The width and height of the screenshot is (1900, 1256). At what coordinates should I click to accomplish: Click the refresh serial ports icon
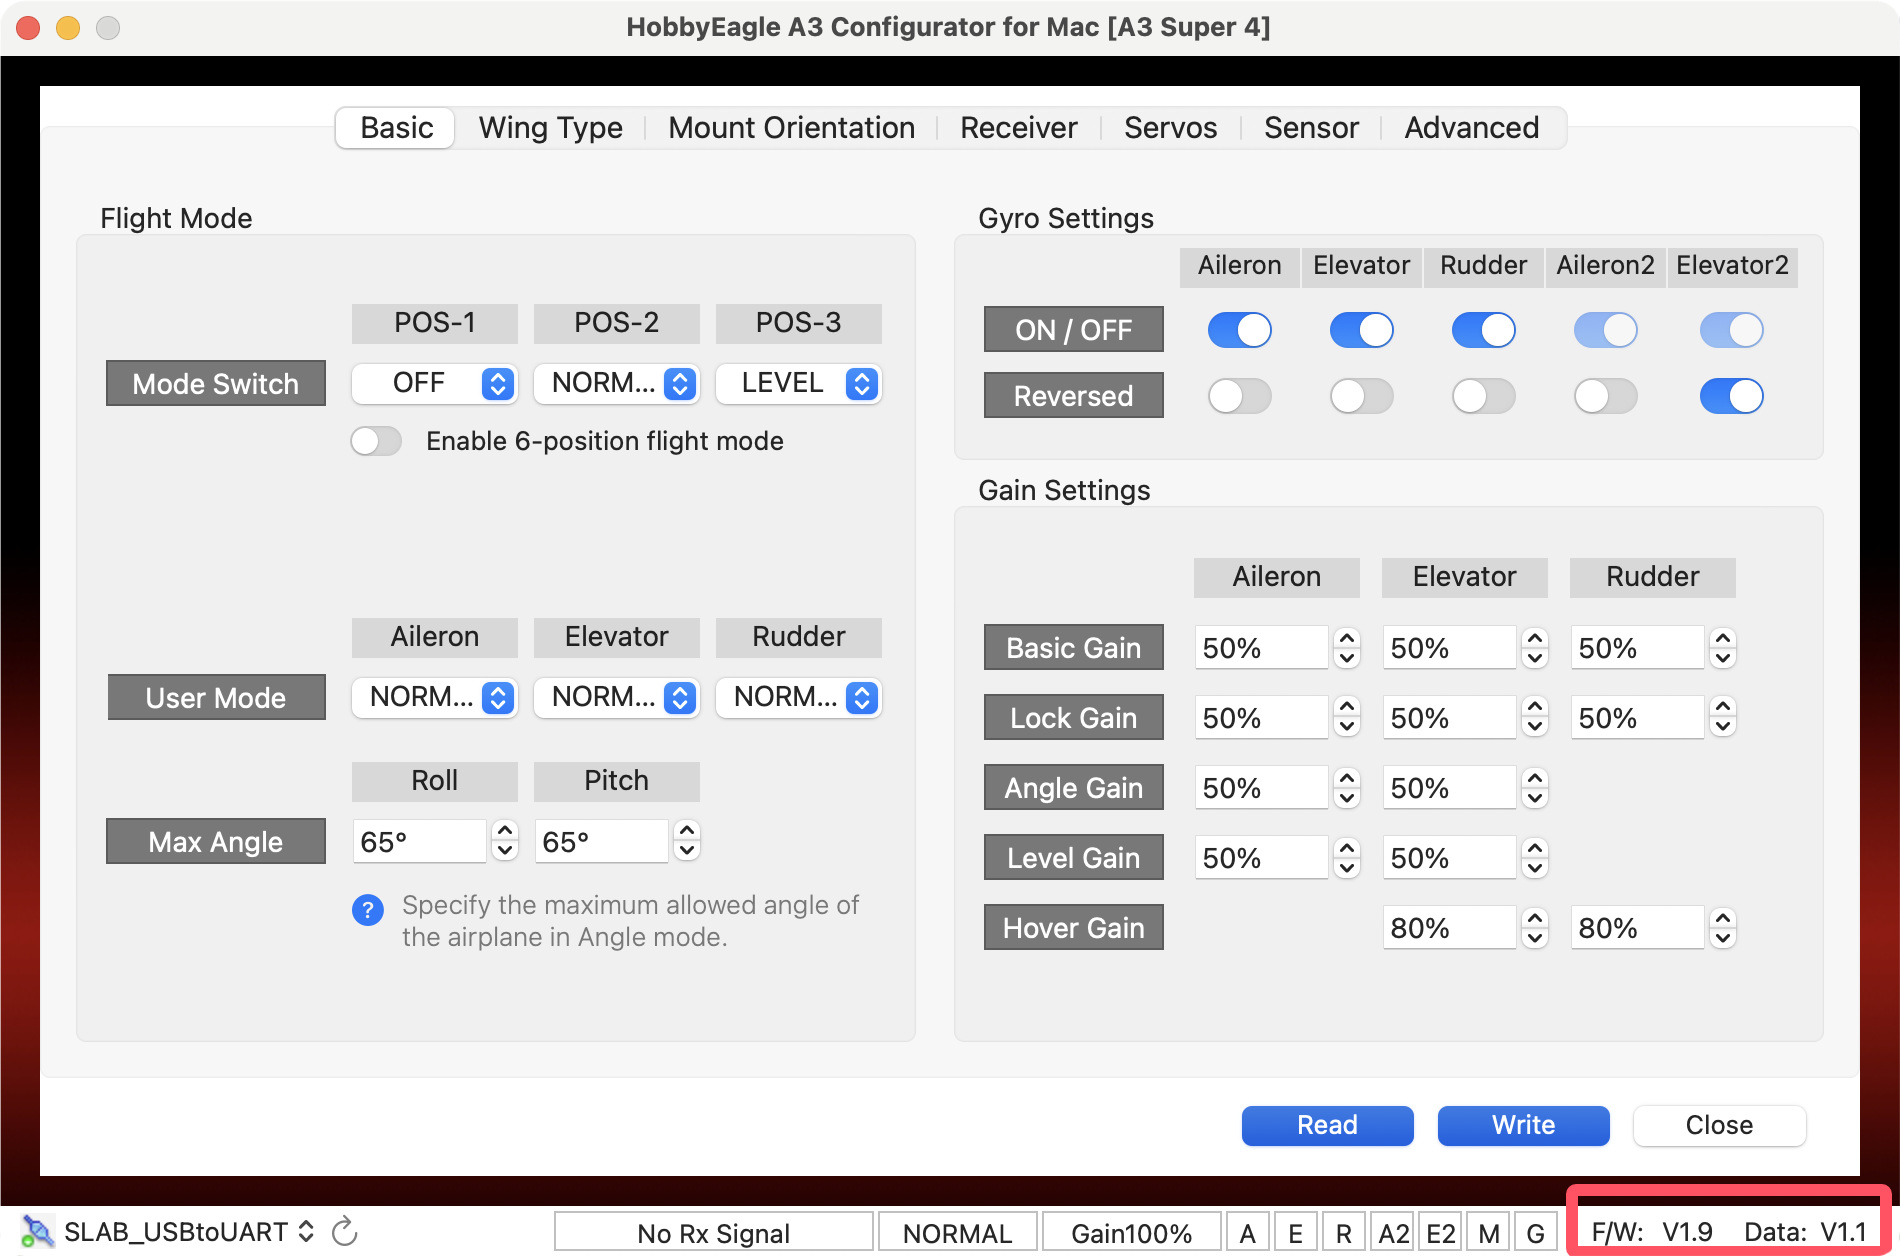point(345,1231)
